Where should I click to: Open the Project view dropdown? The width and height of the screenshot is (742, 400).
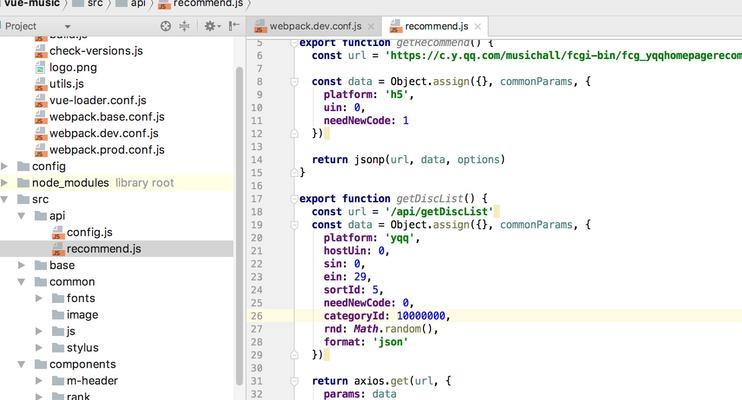point(68,27)
